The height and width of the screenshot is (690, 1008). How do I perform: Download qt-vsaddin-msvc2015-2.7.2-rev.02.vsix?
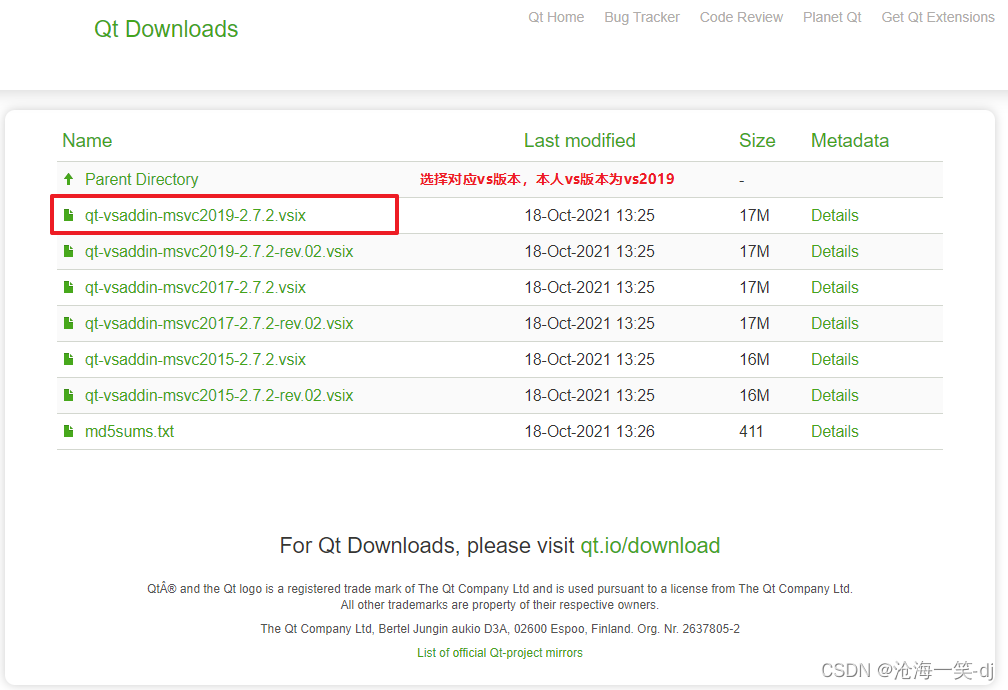(x=219, y=395)
